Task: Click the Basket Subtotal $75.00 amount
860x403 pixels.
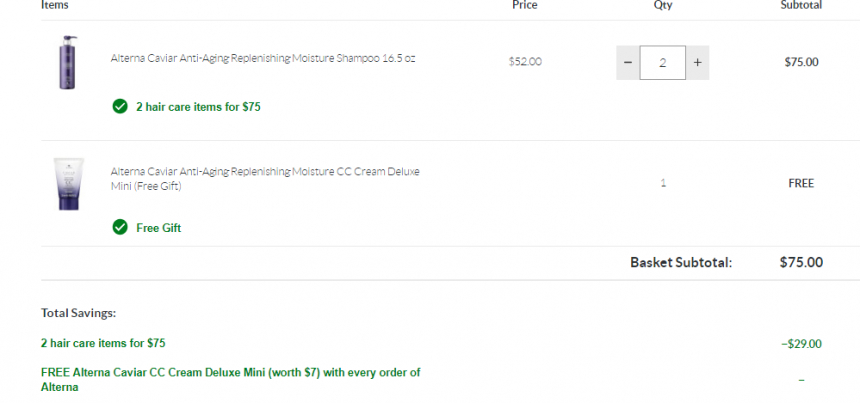Action: pos(801,262)
